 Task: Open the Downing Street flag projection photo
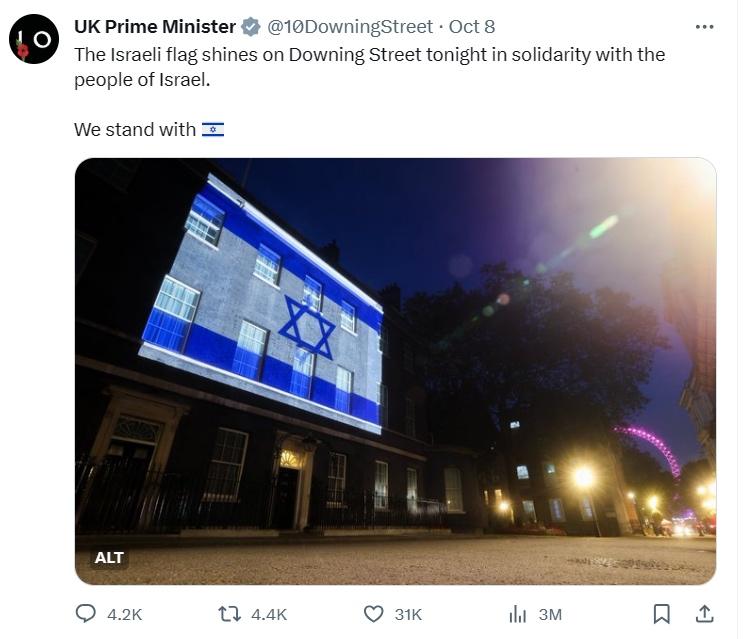pos(395,370)
